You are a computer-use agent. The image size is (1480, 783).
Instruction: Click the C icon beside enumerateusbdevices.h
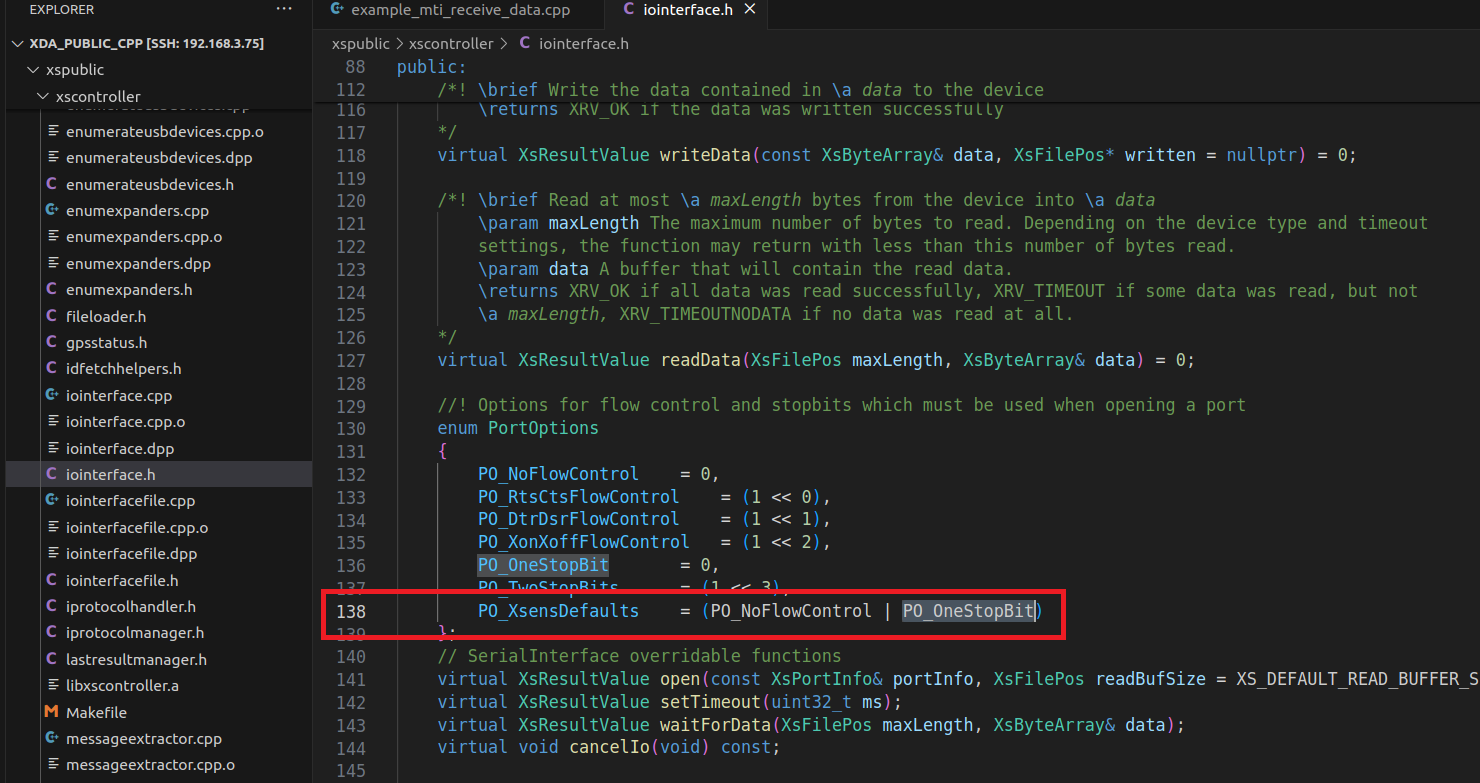(x=52, y=184)
